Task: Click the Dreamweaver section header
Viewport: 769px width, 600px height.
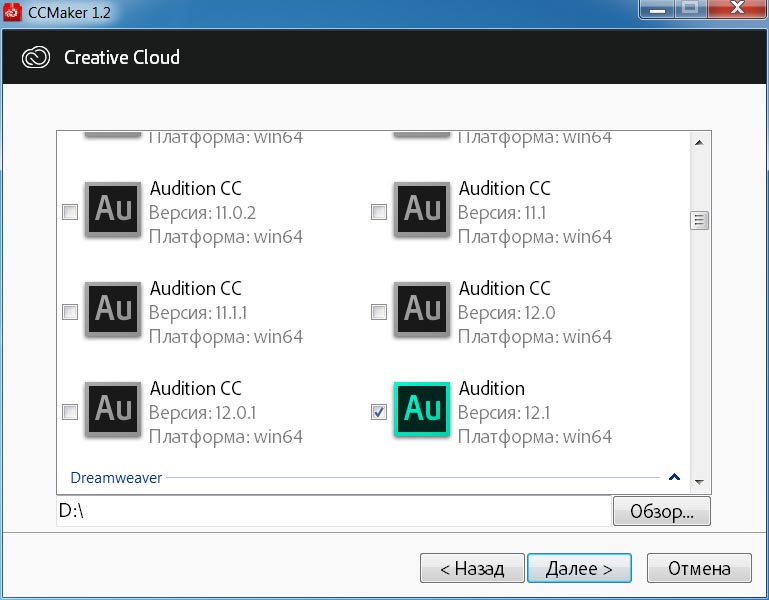Action: pos(116,478)
